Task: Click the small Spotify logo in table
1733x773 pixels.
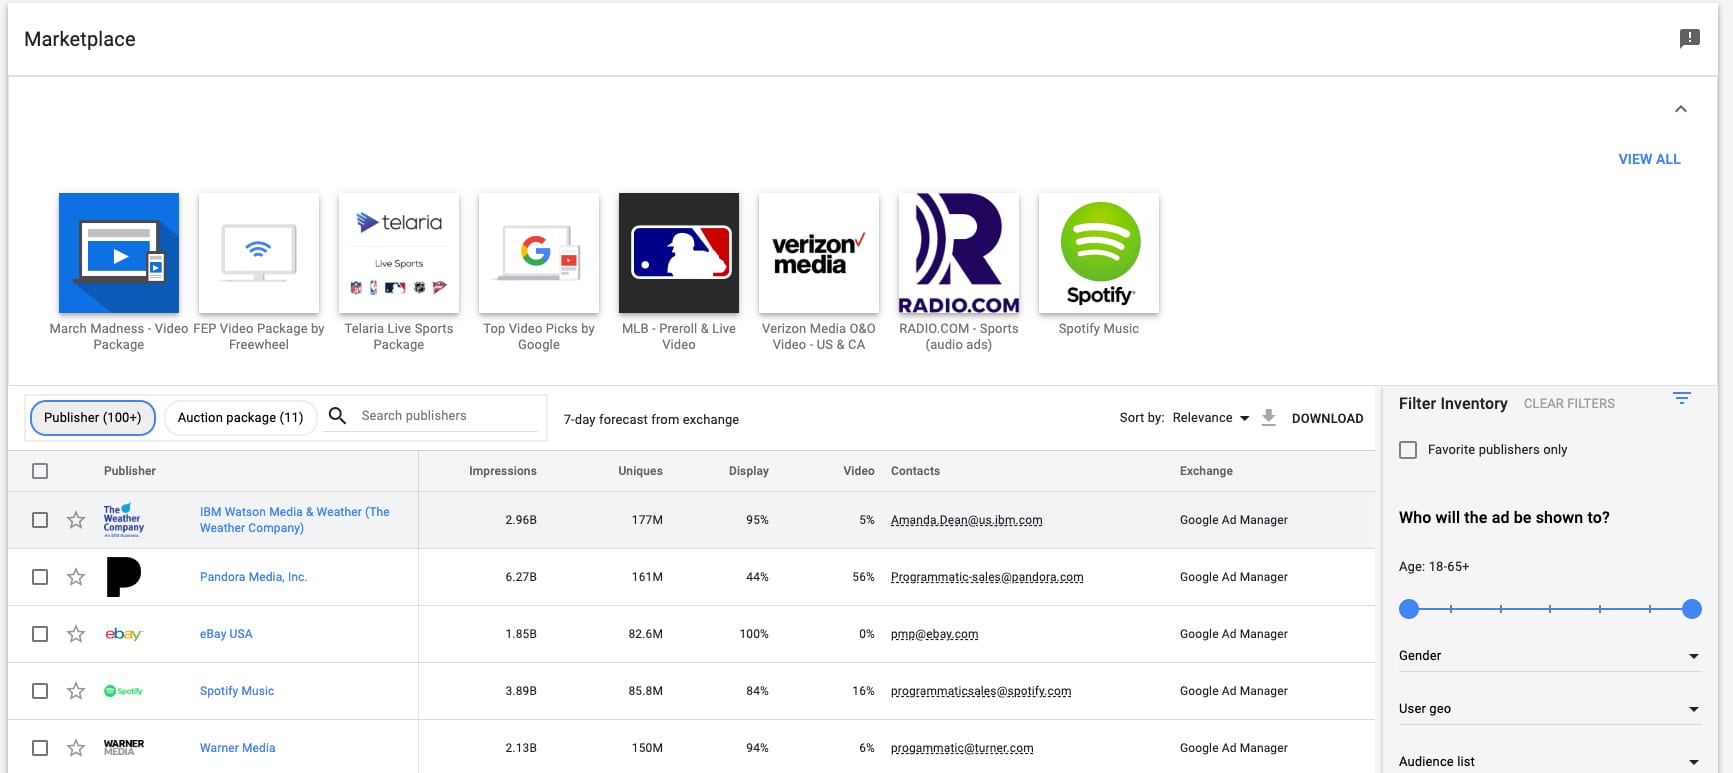Action: pos(124,691)
